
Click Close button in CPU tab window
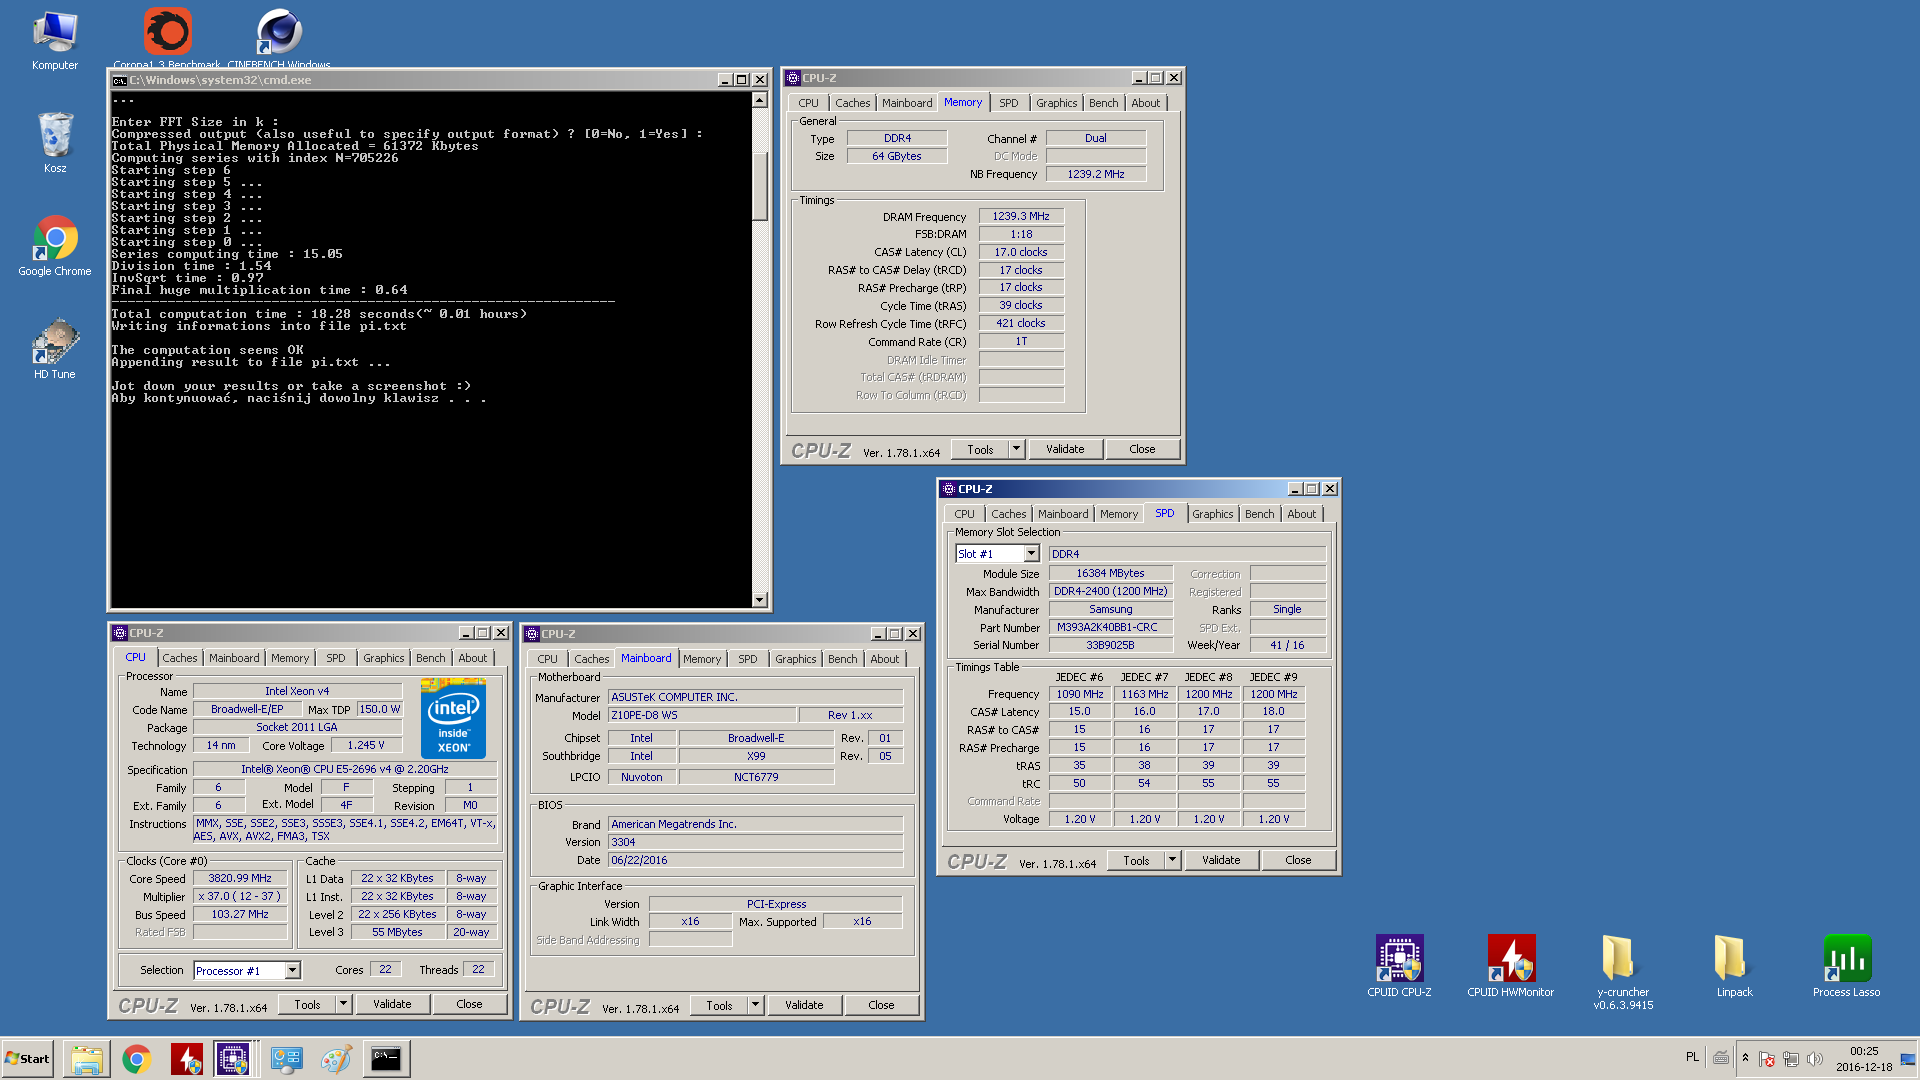coord(469,1004)
